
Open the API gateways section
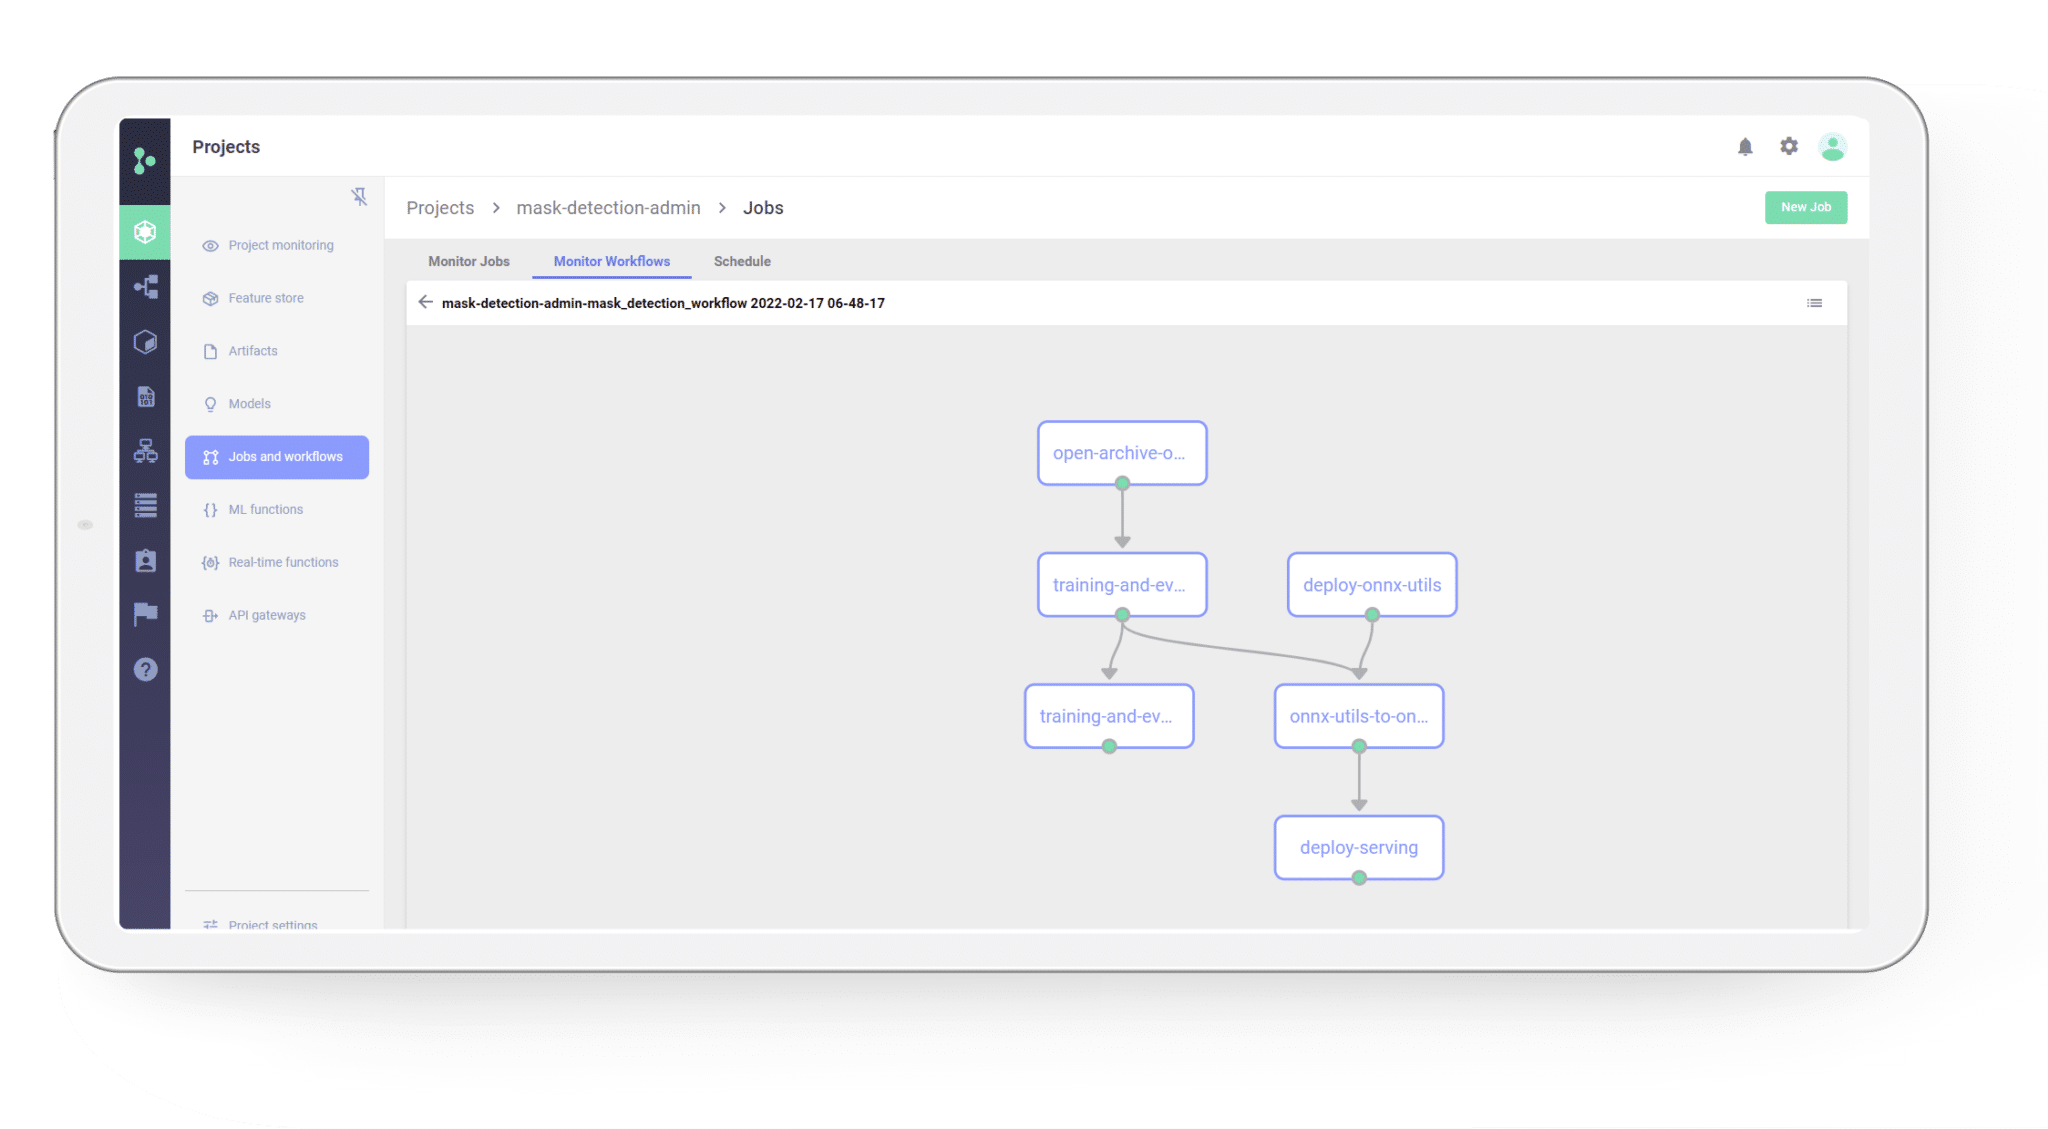(x=267, y=614)
